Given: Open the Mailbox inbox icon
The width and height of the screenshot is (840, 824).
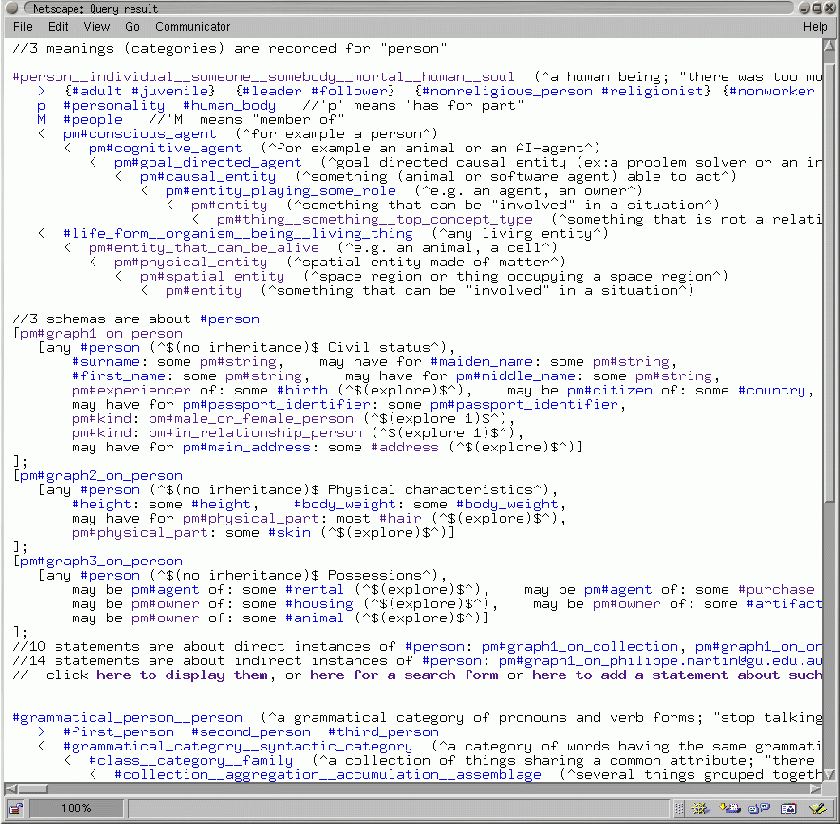Looking at the screenshot, I should (x=731, y=808).
